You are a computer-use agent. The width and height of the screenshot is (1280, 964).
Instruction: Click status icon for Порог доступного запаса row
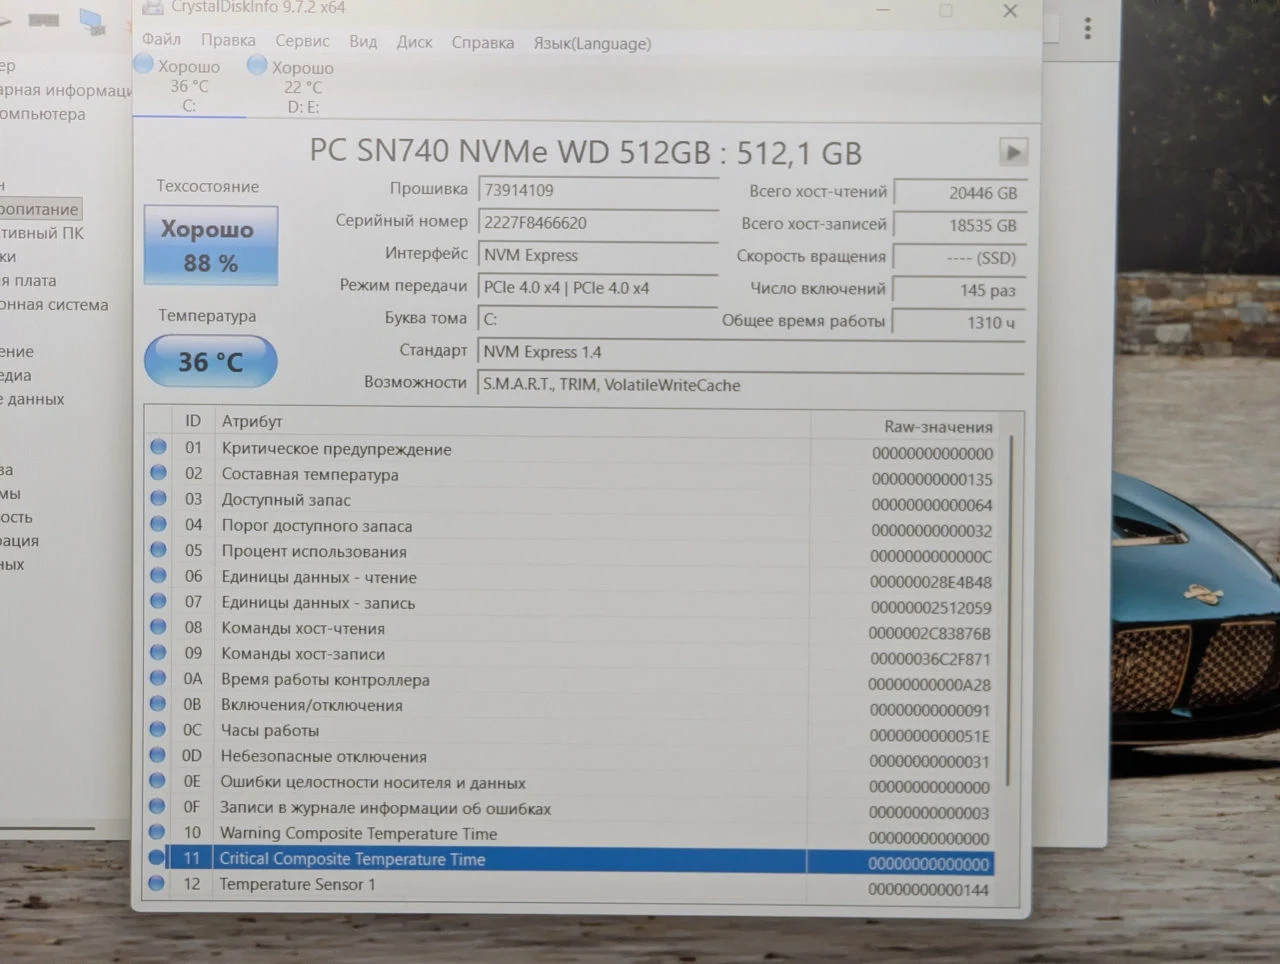pyautogui.click(x=158, y=523)
